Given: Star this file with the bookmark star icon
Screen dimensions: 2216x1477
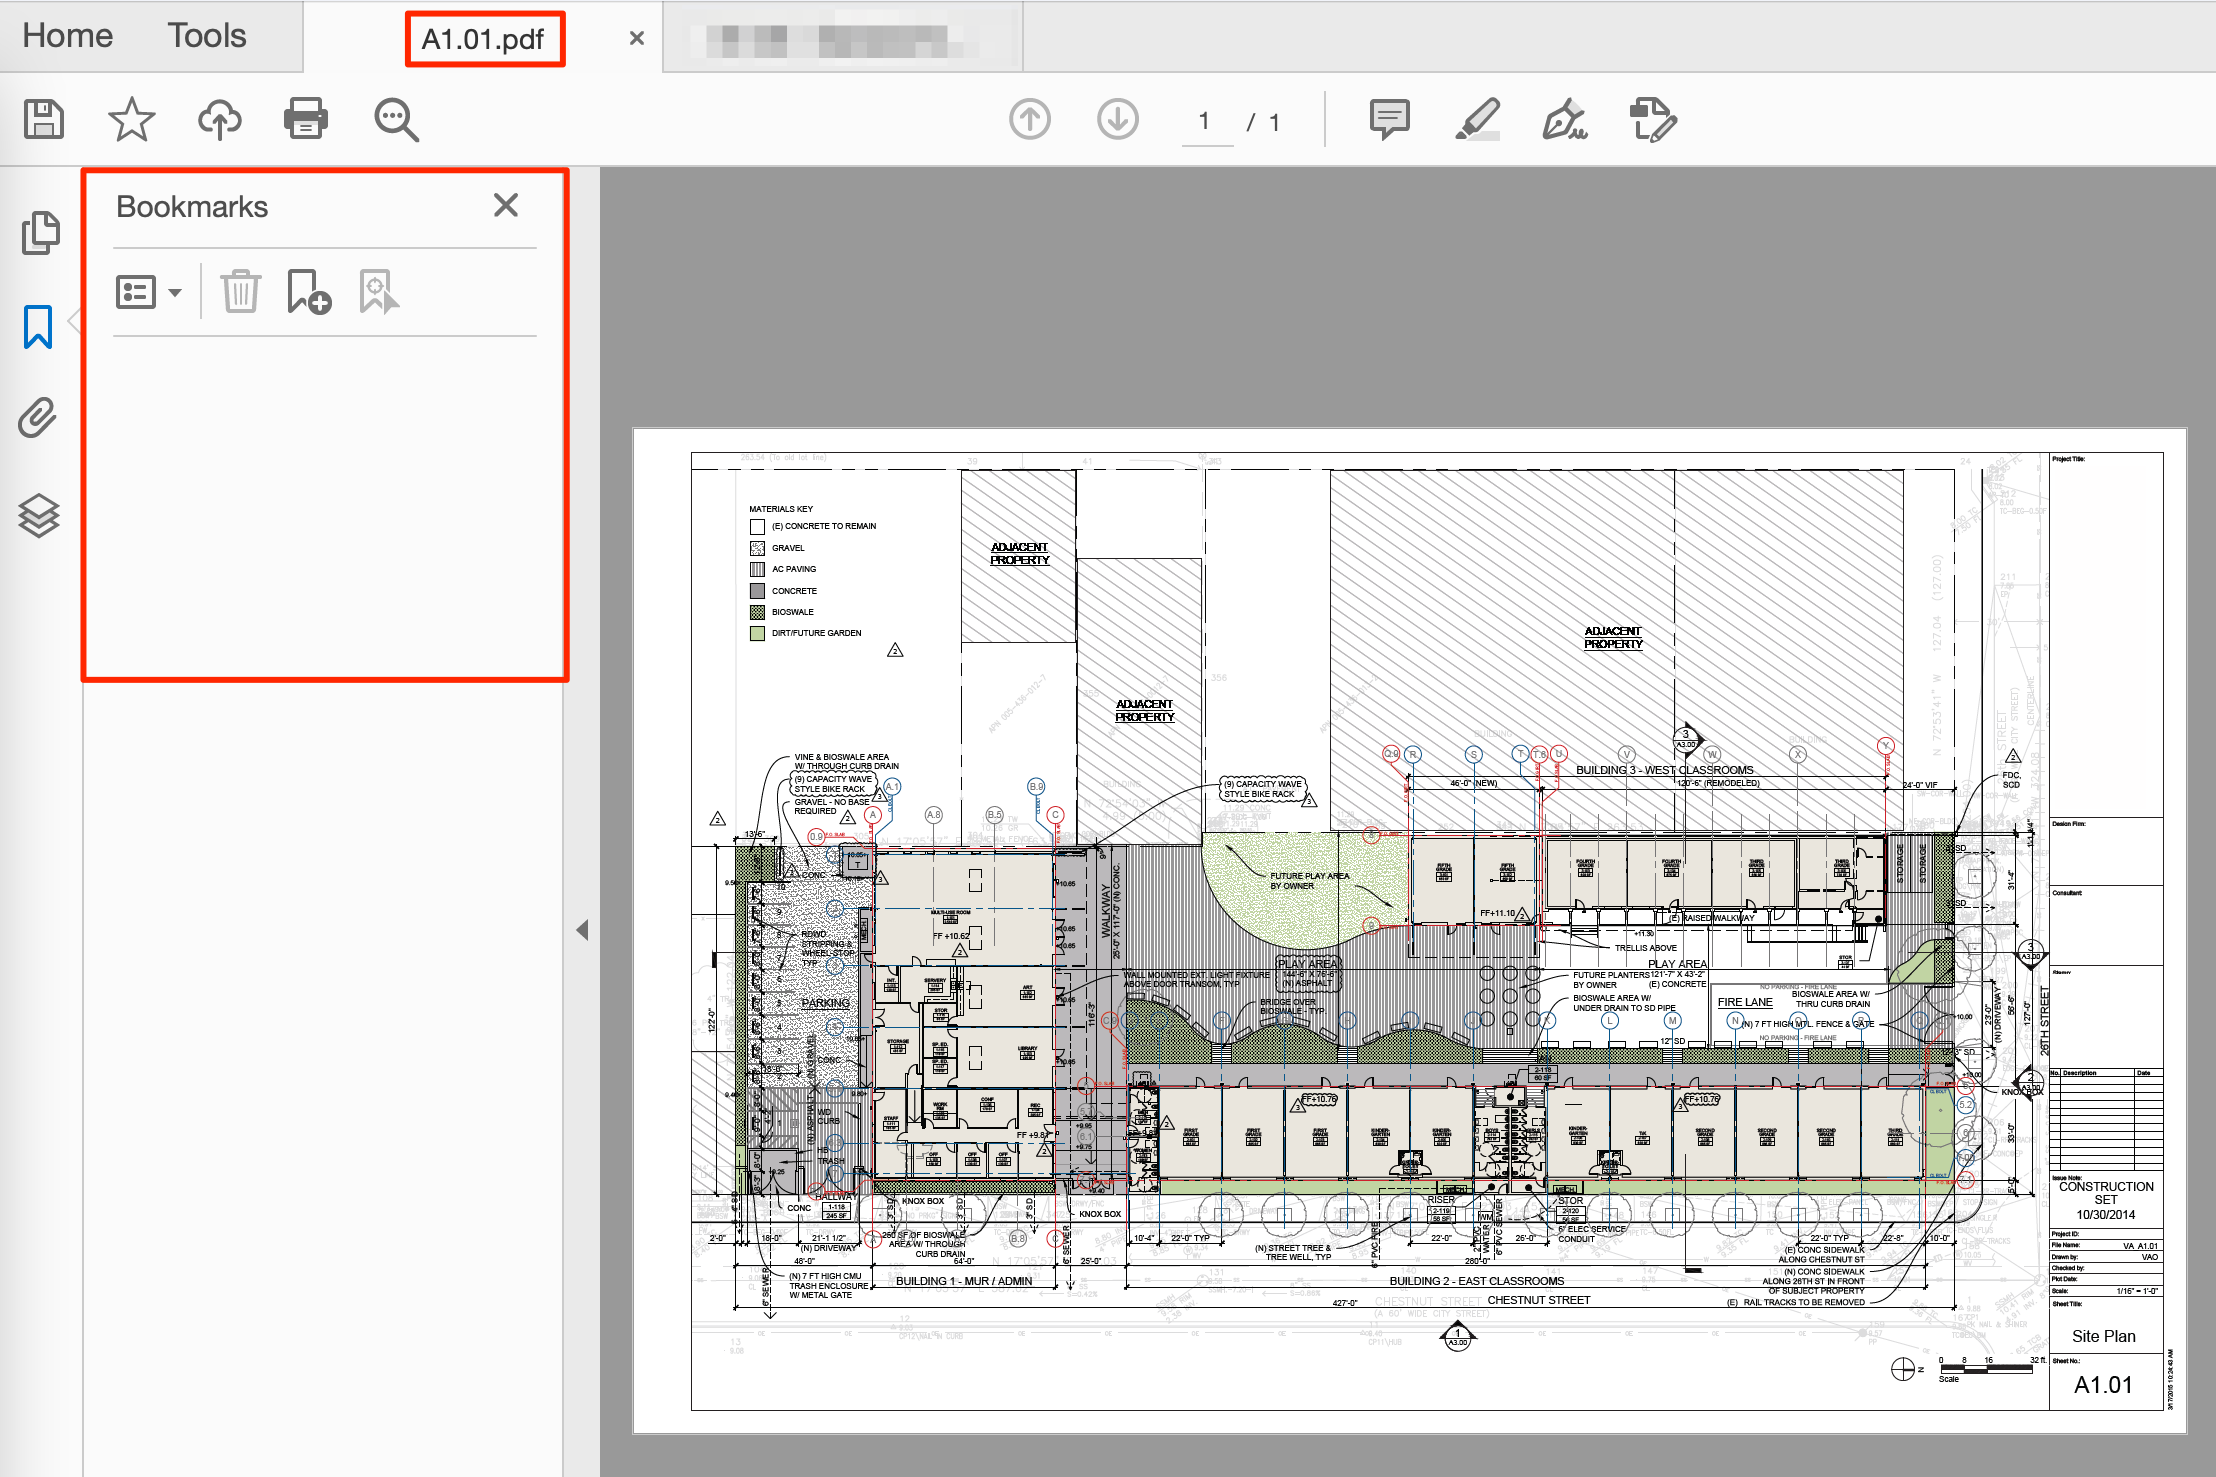Looking at the screenshot, I should click(131, 120).
